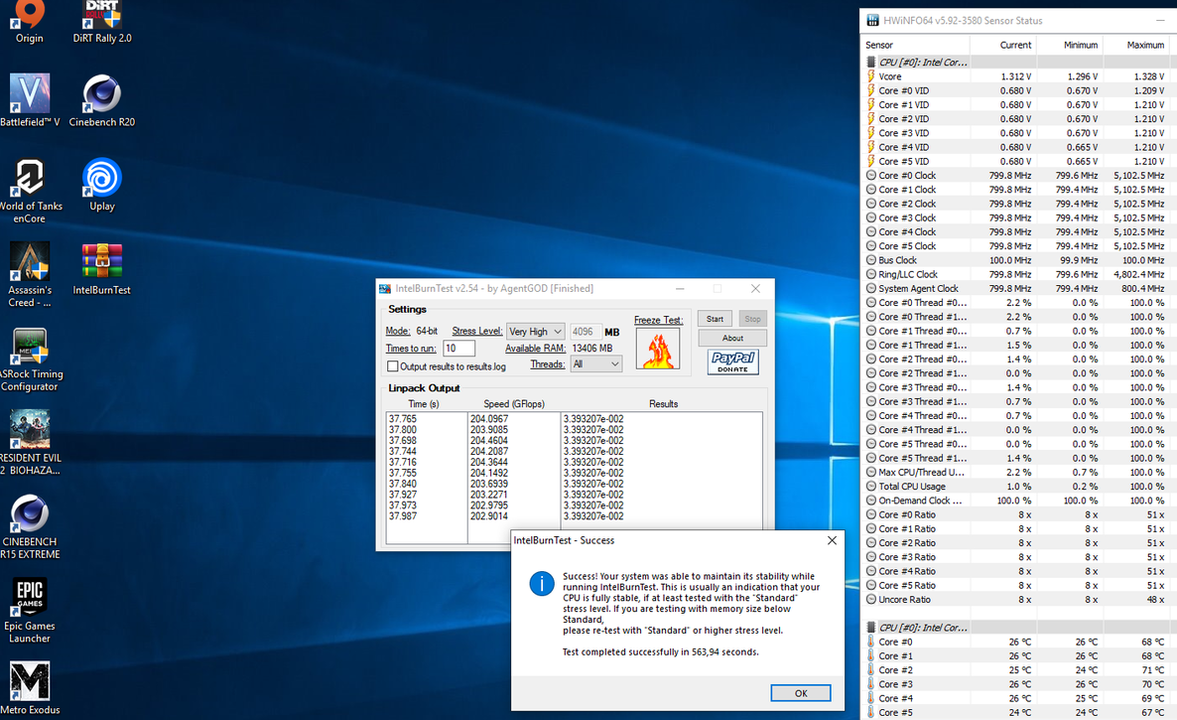This screenshot has height=720, width=1177.
Task: Click the Linpack speed value 204.0967
Action: 489,419
